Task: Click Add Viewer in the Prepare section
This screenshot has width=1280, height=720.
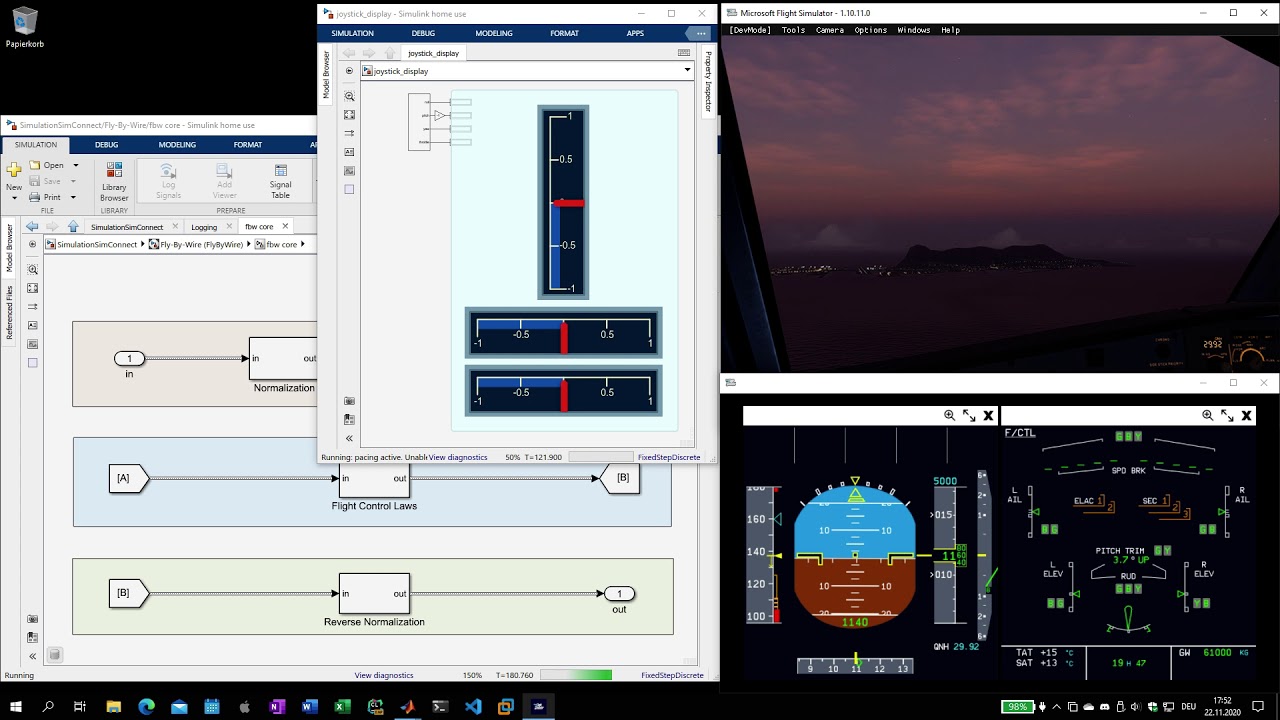Action: 224,181
